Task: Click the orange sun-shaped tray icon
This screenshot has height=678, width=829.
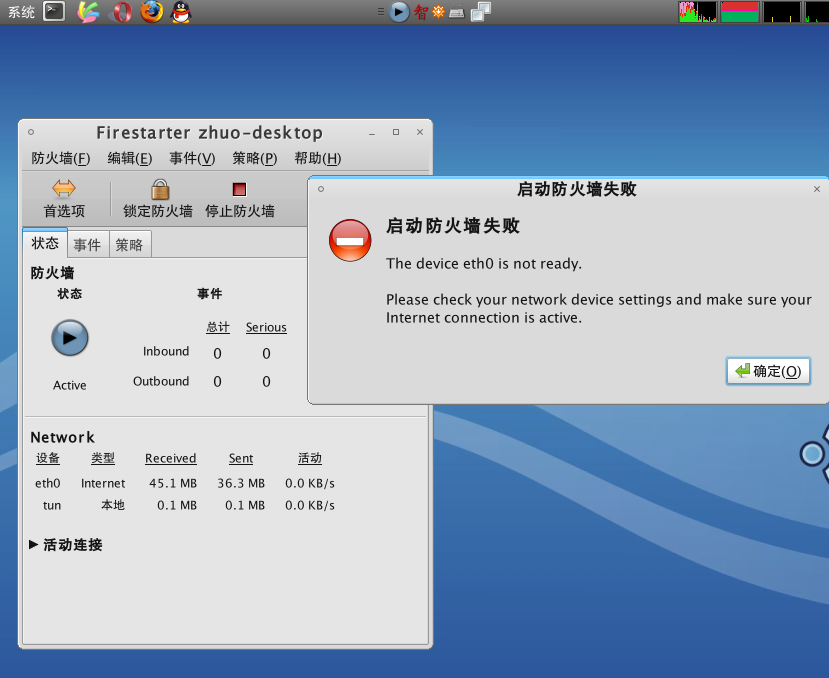Action: point(438,12)
